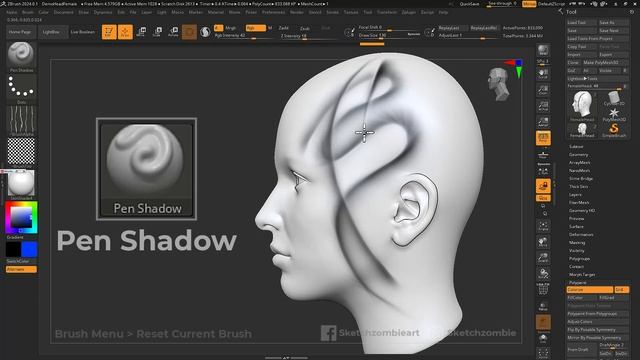Select the Cylinder3D tool thumbnail

point(614,99)
